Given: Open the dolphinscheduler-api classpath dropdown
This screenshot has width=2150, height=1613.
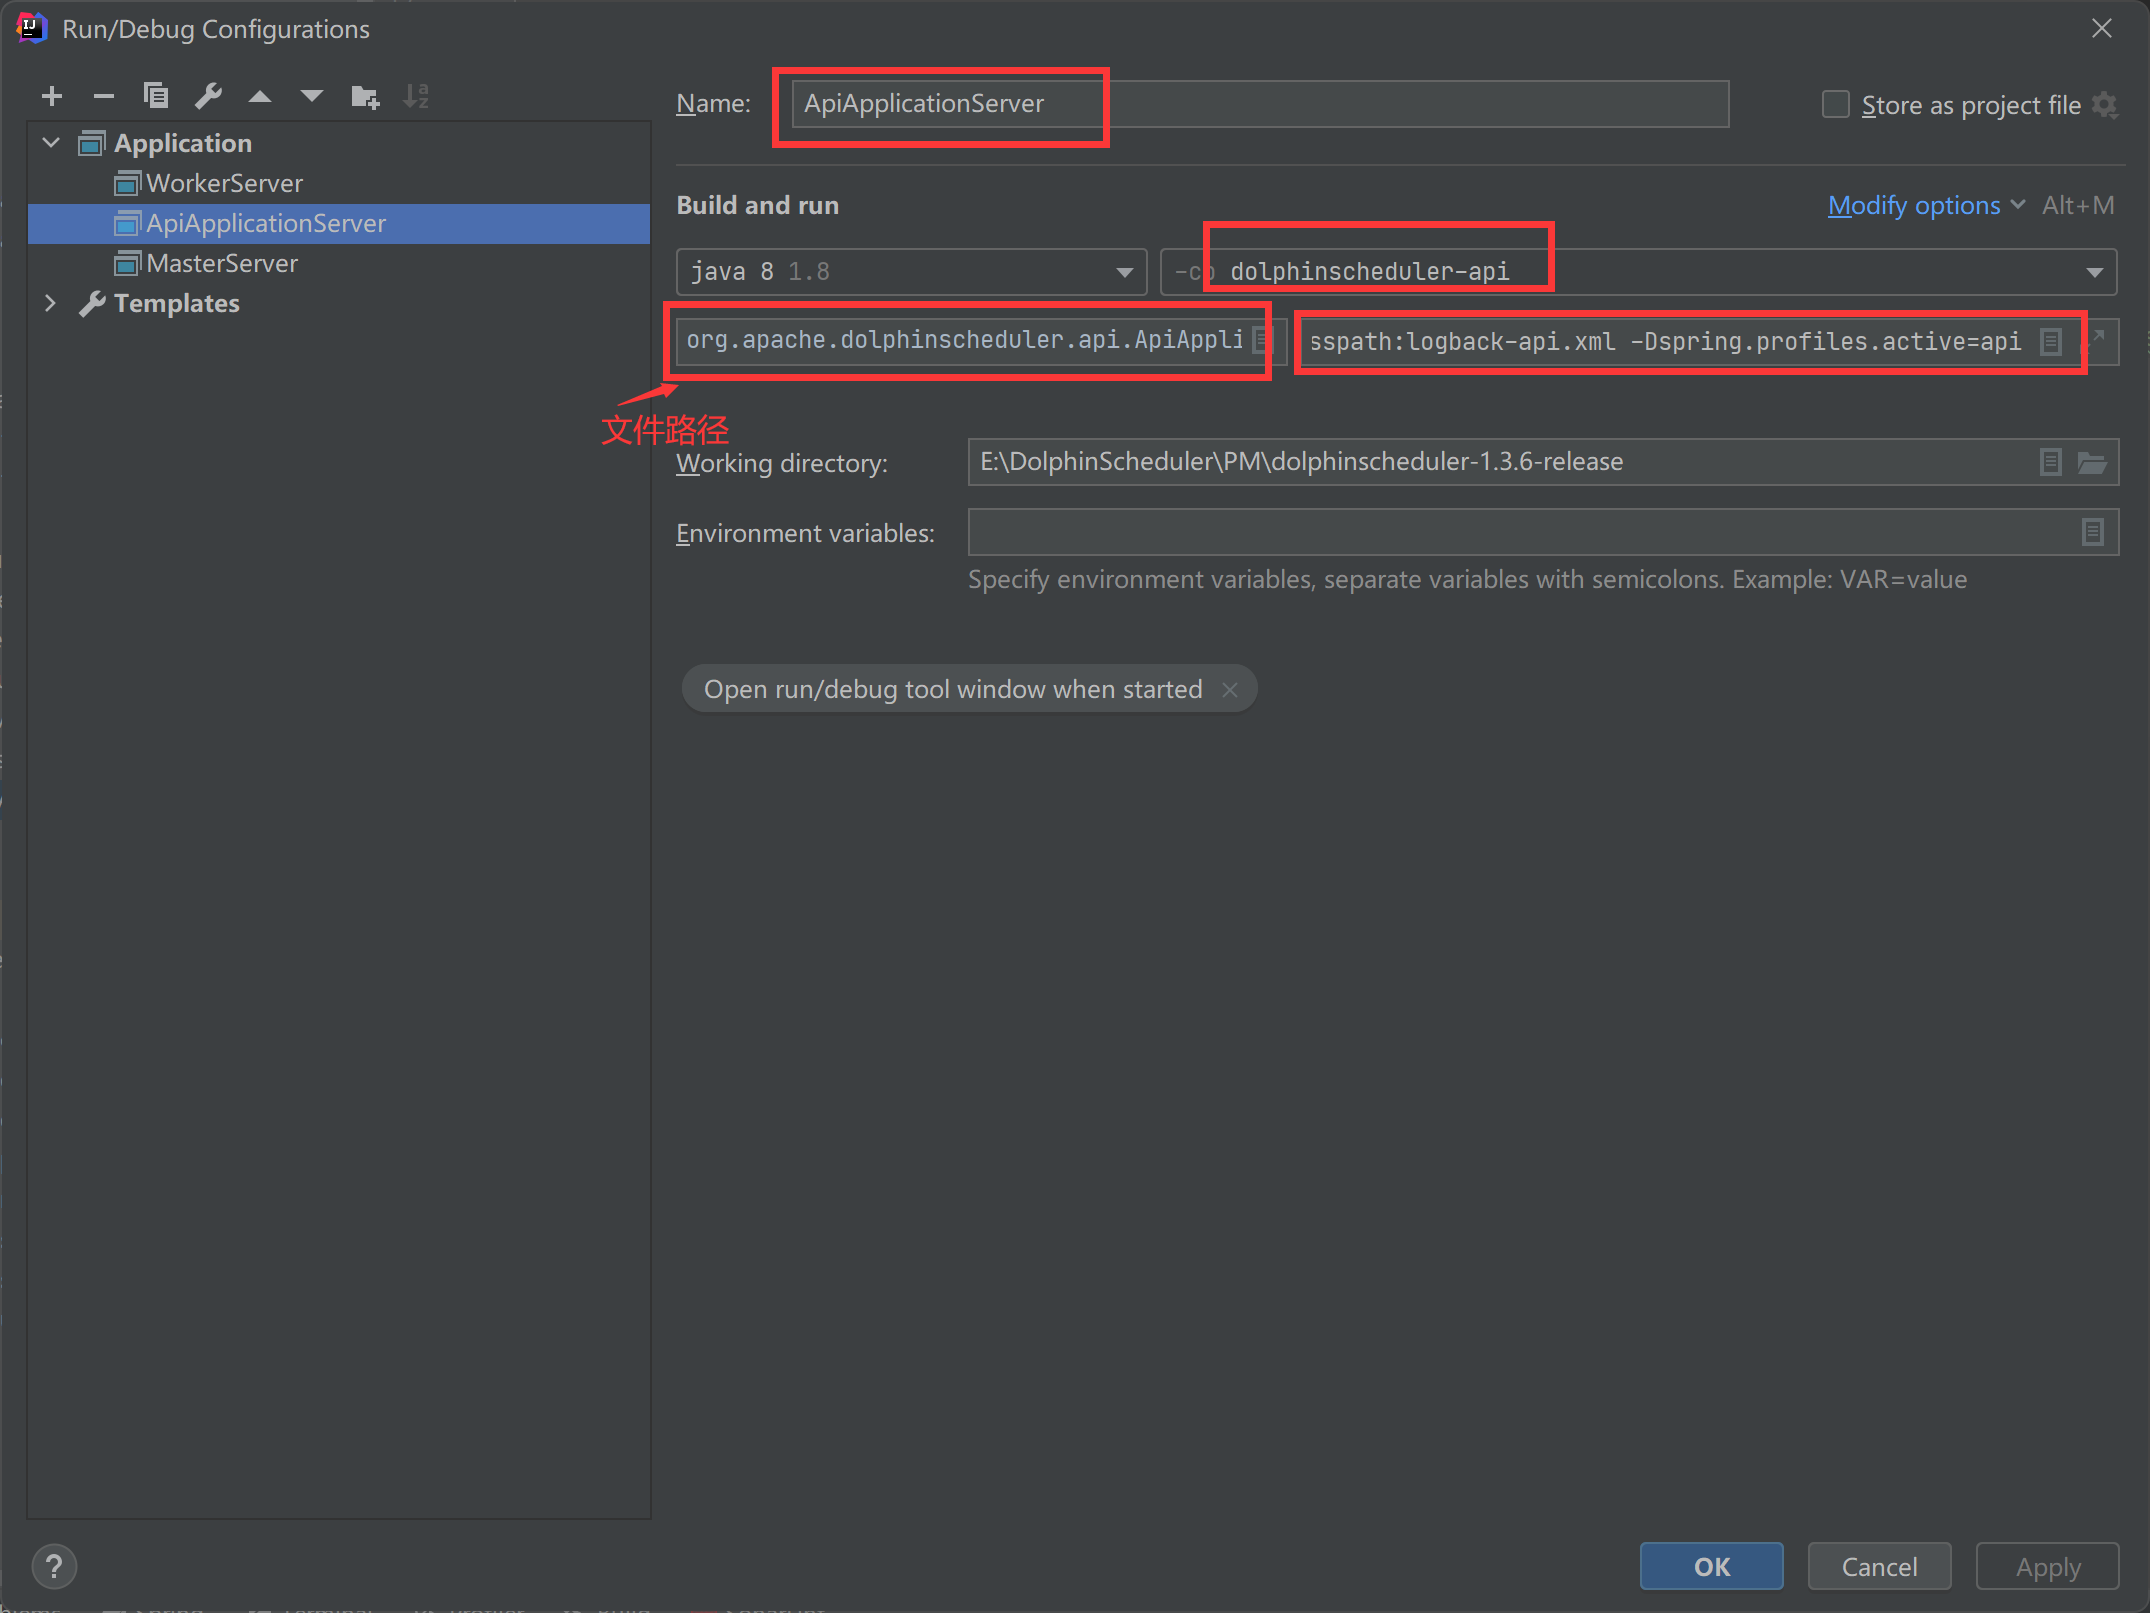Looking at the screenshot, I should (x=2094, y=272).
